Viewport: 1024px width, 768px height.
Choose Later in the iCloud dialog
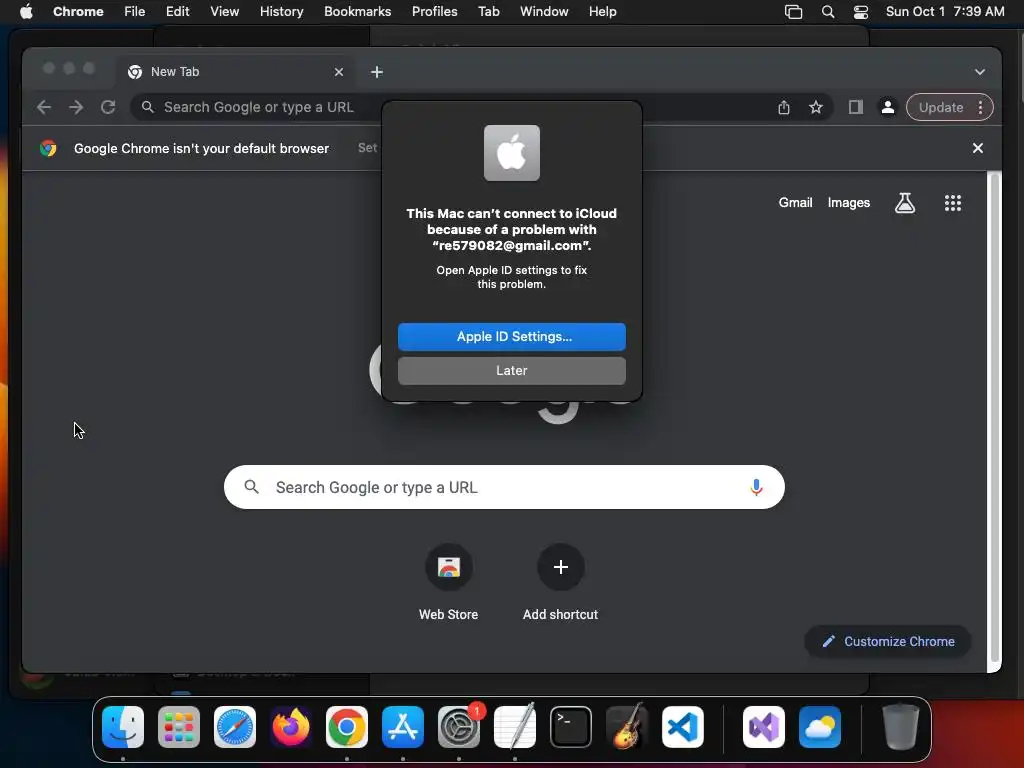pos(511,370)
